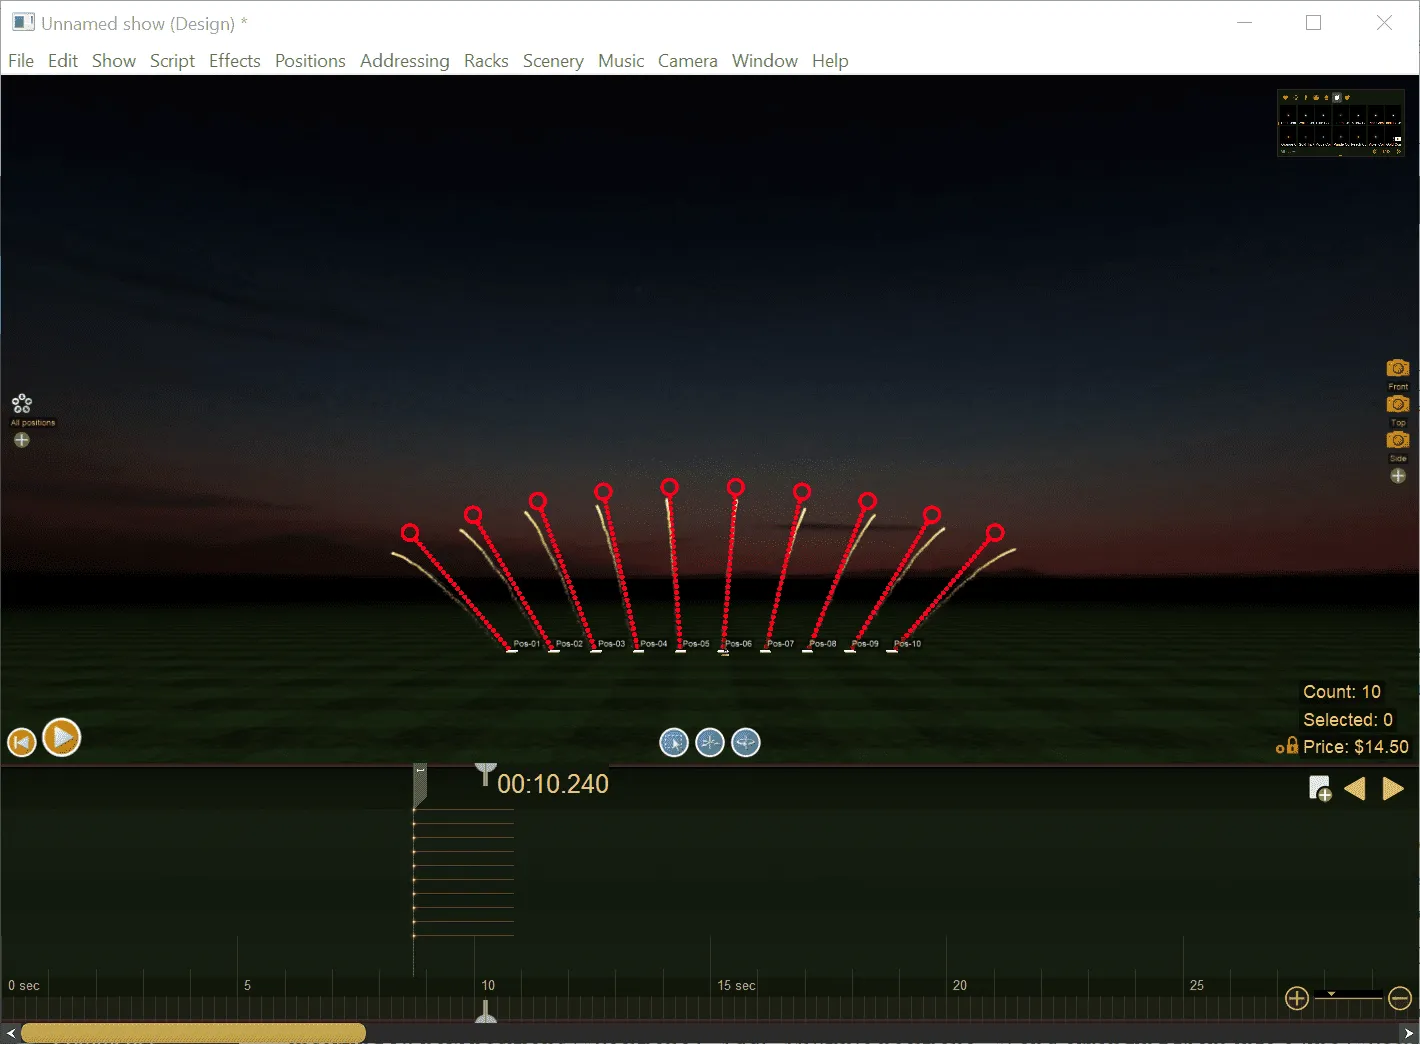Add a new camera view preset
Image resolution: width=1420 pixels, height=1044 pixels.
pos(1397,476)
